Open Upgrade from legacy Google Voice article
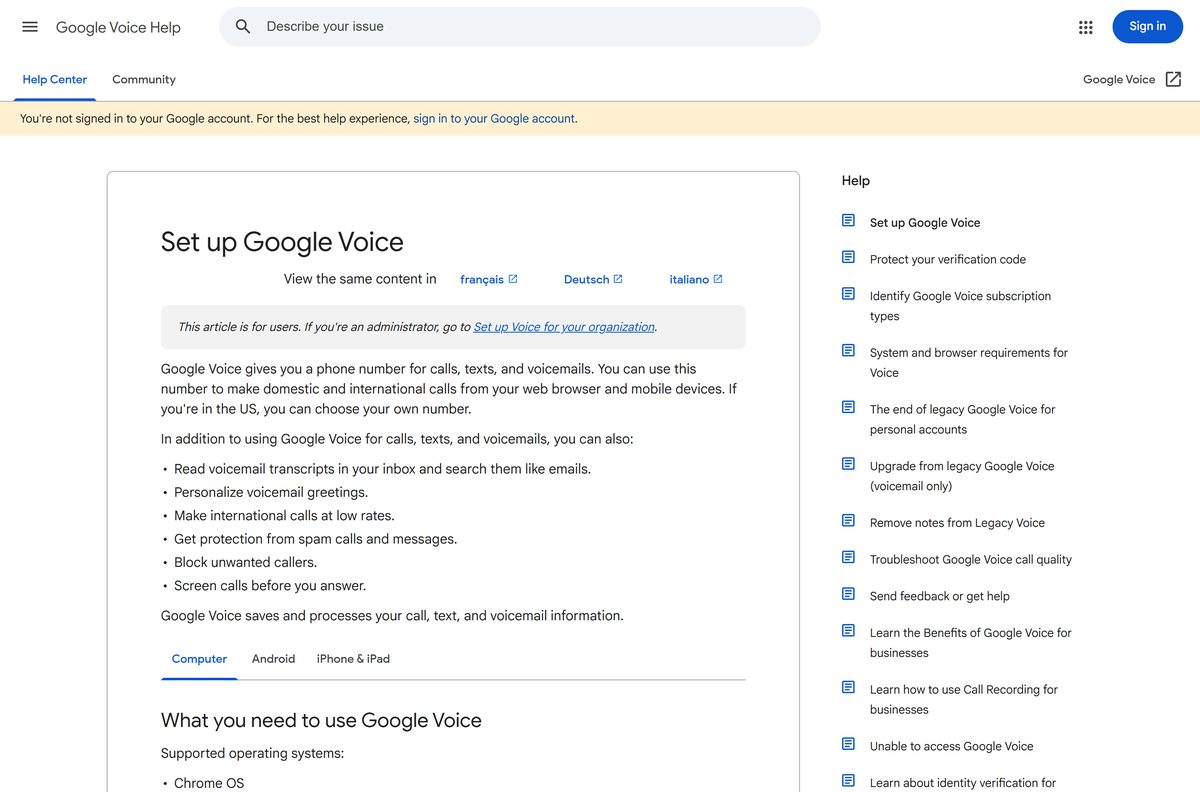Screen dimensions: 1200x792 [x=961, y=476]
